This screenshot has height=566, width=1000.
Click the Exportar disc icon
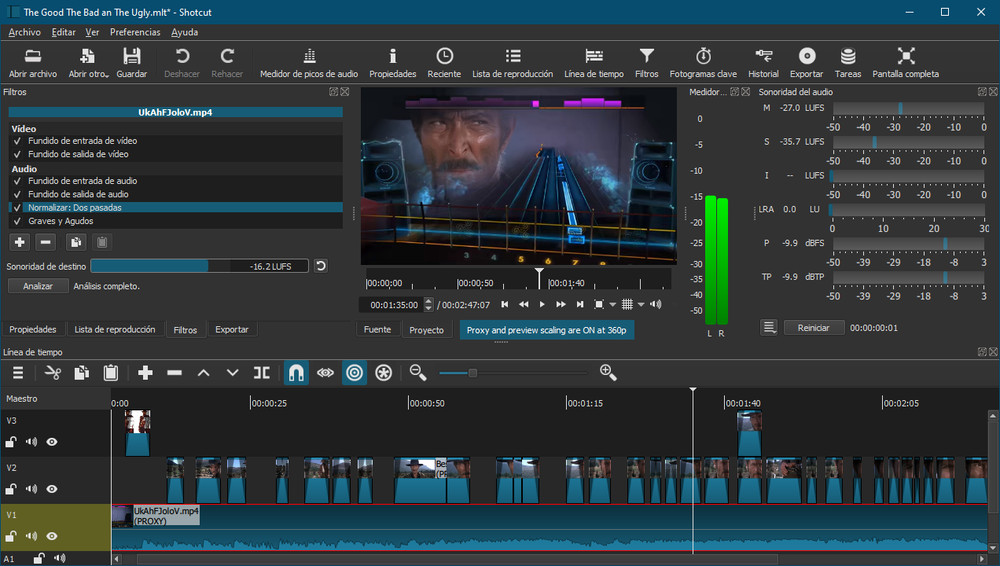(x=807, y=63)
